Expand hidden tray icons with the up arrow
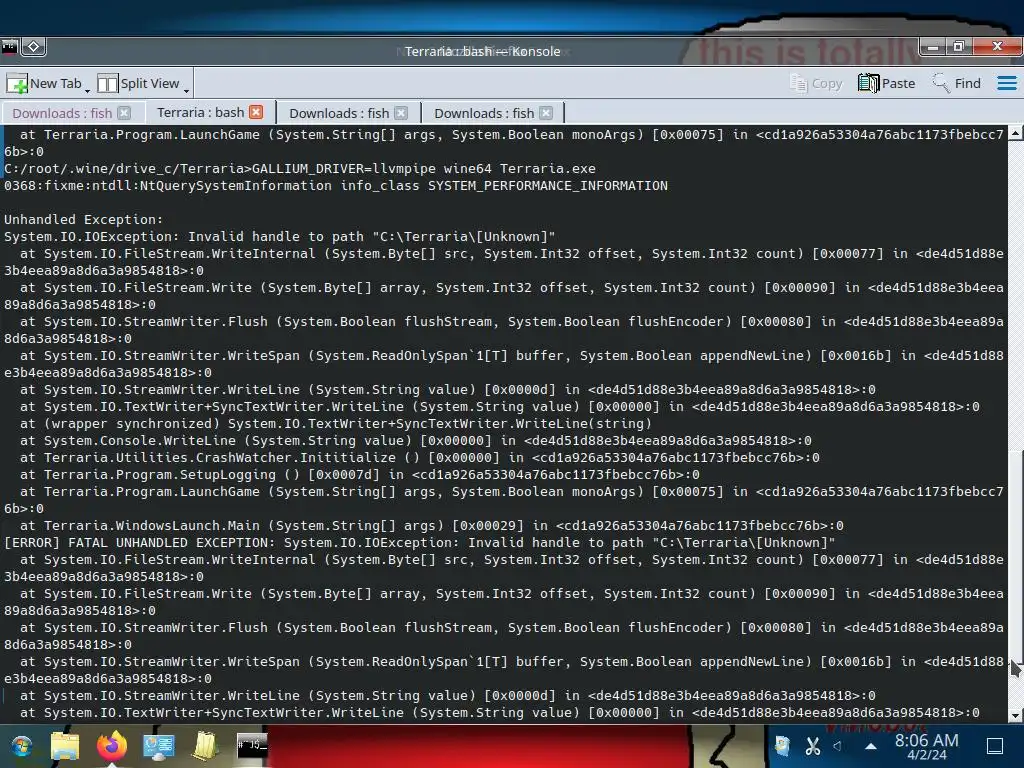 (x=871, y=746)
